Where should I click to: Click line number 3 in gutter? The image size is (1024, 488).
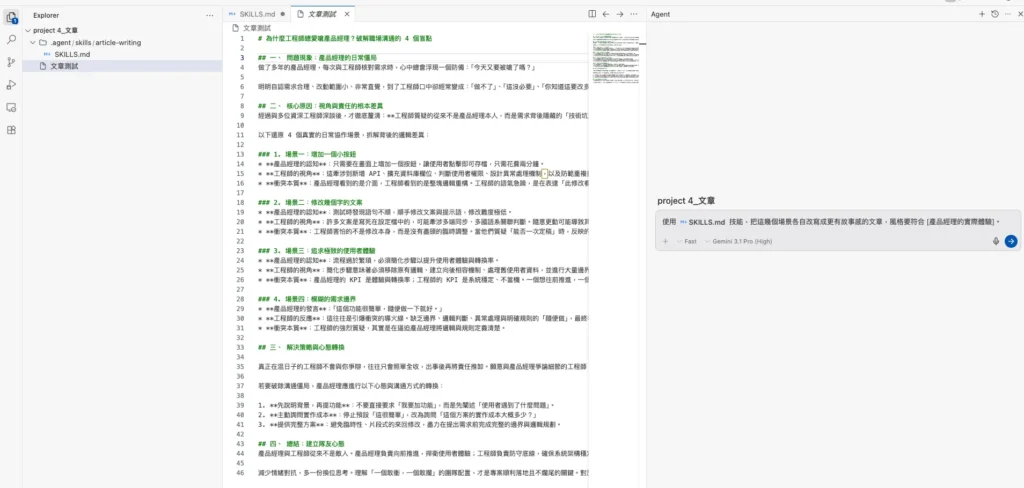click(242, 57)
